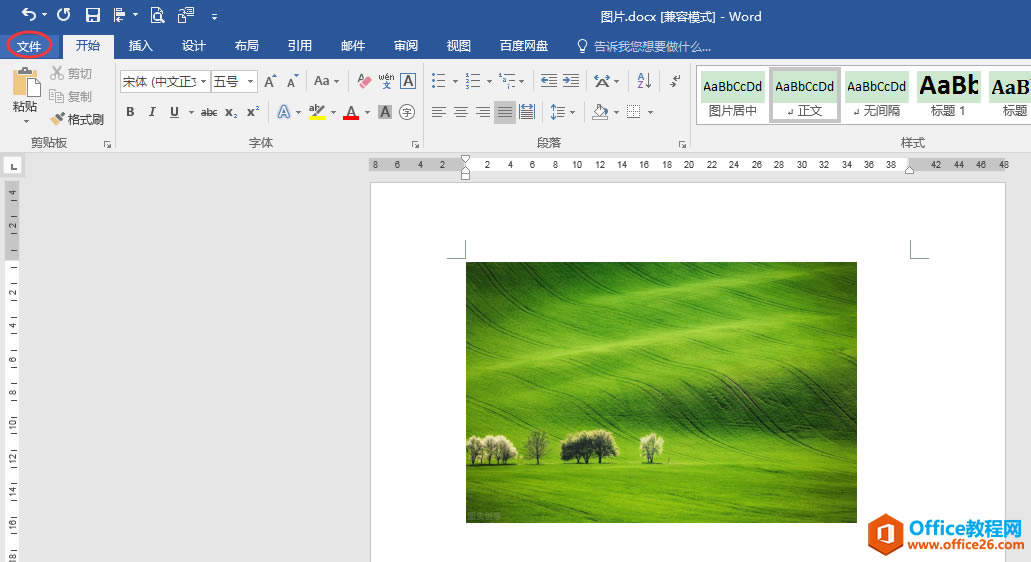This screenshot has height=562, width=1031.
Task: Select the green field picture in the document
Action: pyautogui.click(x=661, y=392)
